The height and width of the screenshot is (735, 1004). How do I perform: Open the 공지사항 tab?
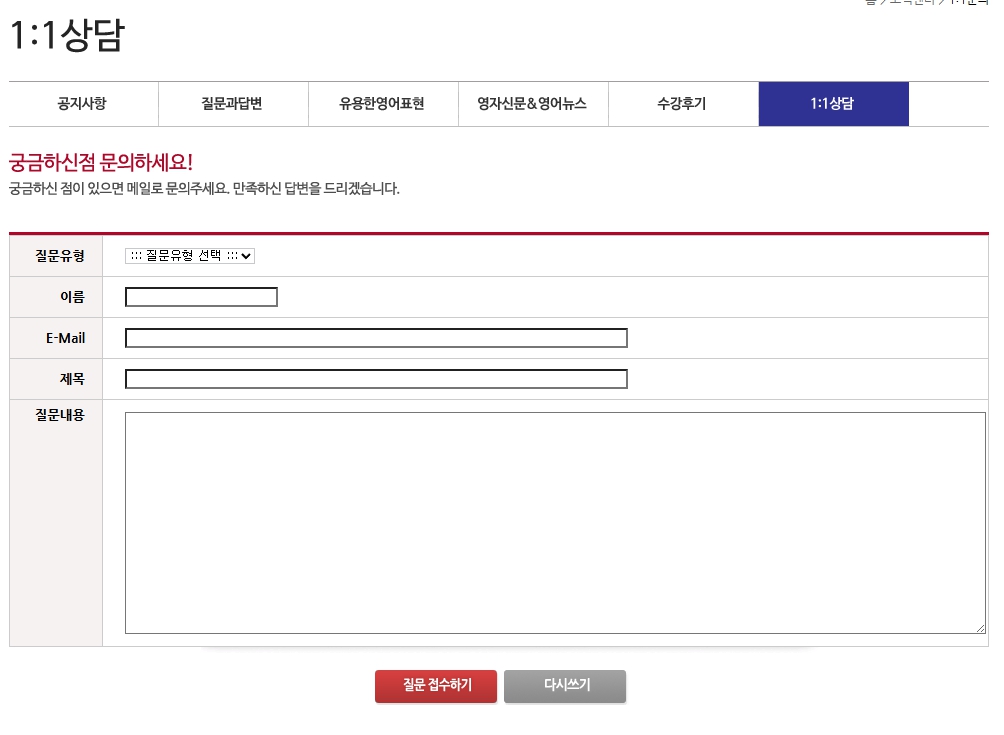pos(83,104)
